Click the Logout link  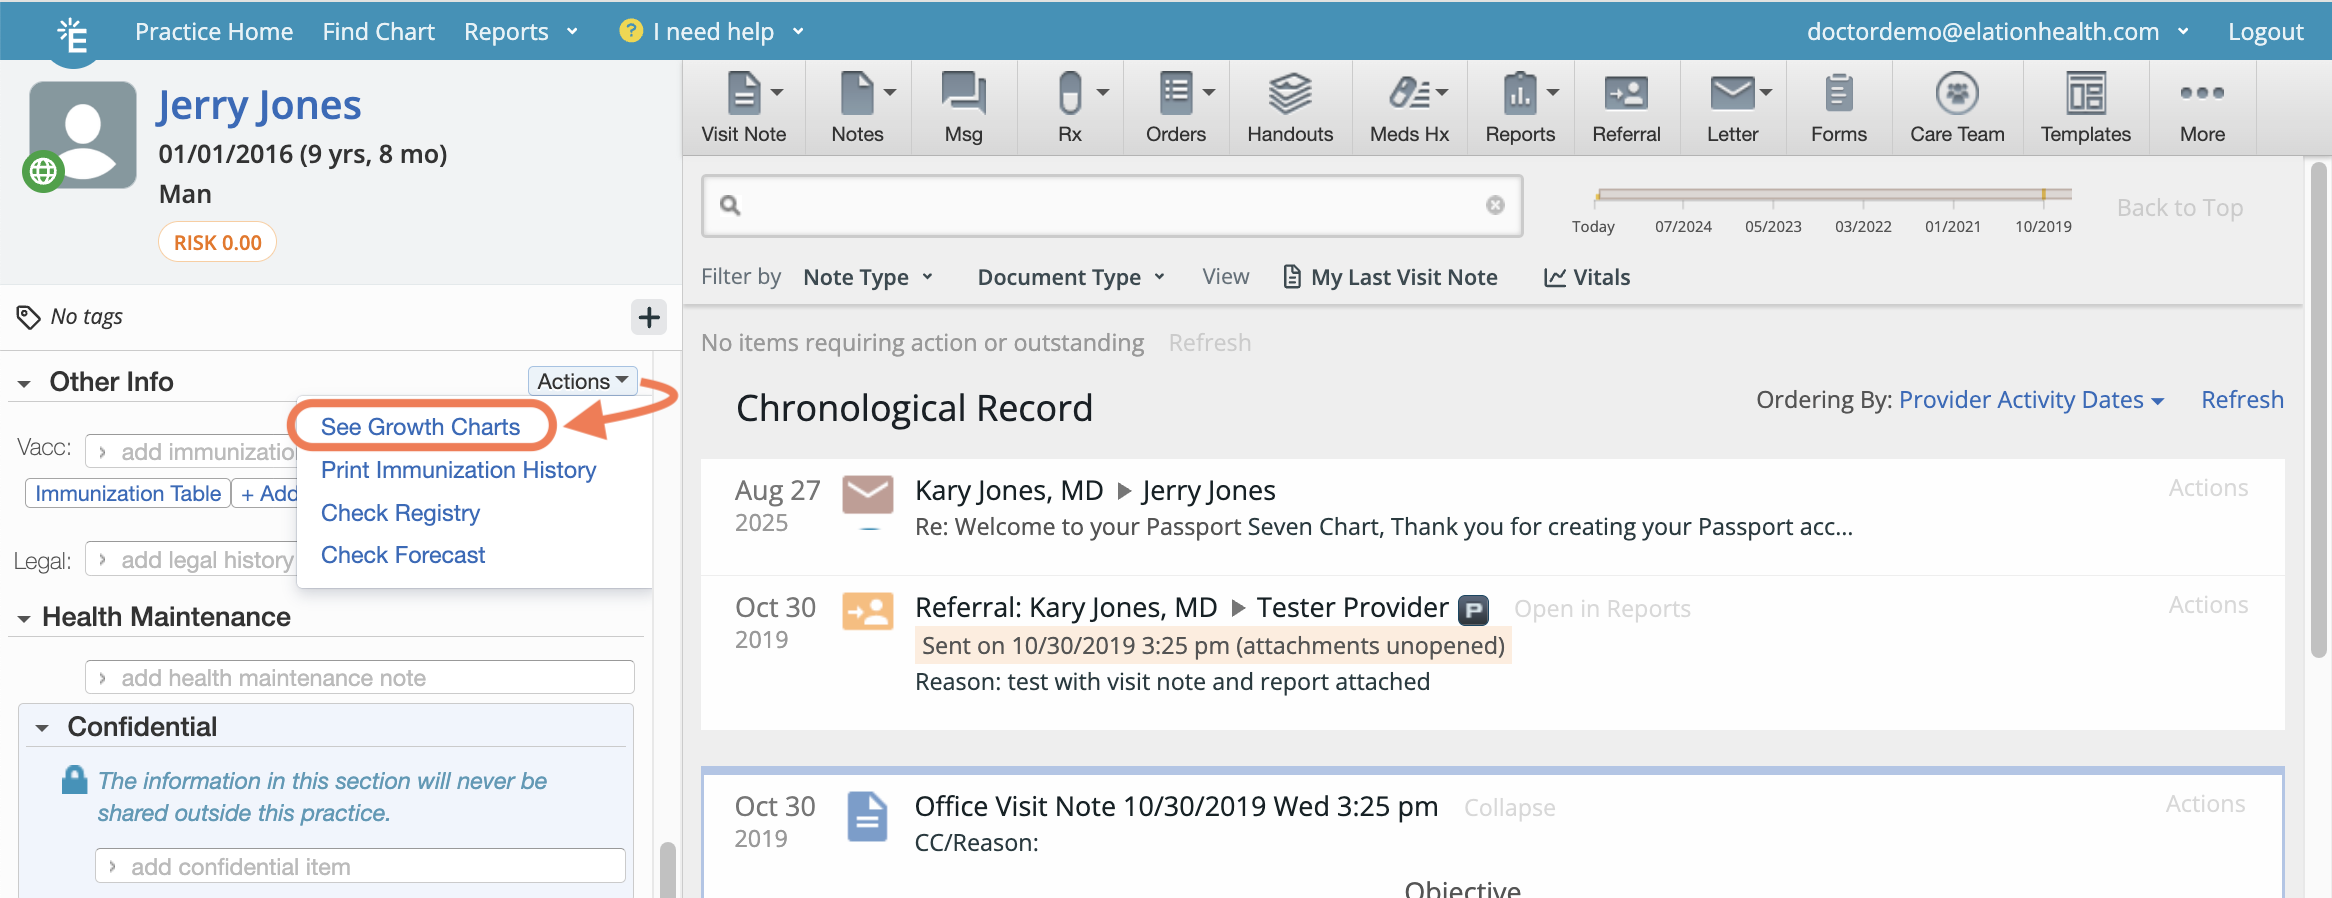coord(2265,32)
